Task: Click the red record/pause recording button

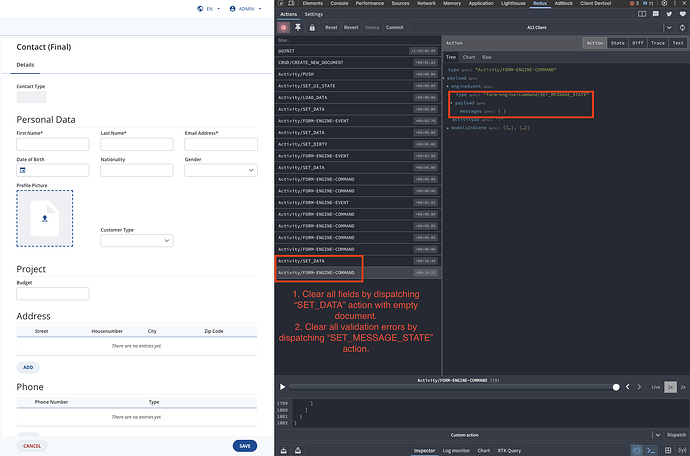Action: [283, 27]
